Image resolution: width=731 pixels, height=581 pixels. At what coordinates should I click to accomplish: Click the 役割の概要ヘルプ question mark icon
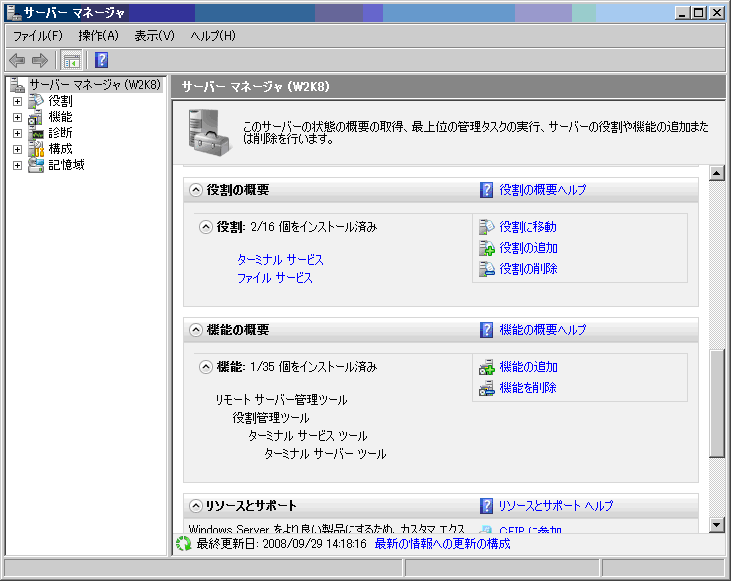[486, 190]
